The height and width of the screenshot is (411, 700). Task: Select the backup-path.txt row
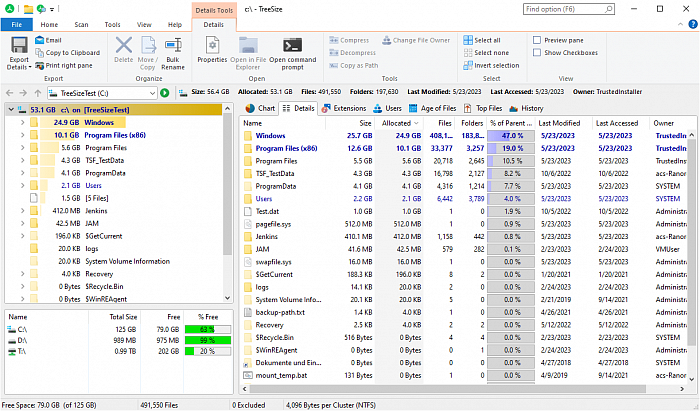pos(464,312)
